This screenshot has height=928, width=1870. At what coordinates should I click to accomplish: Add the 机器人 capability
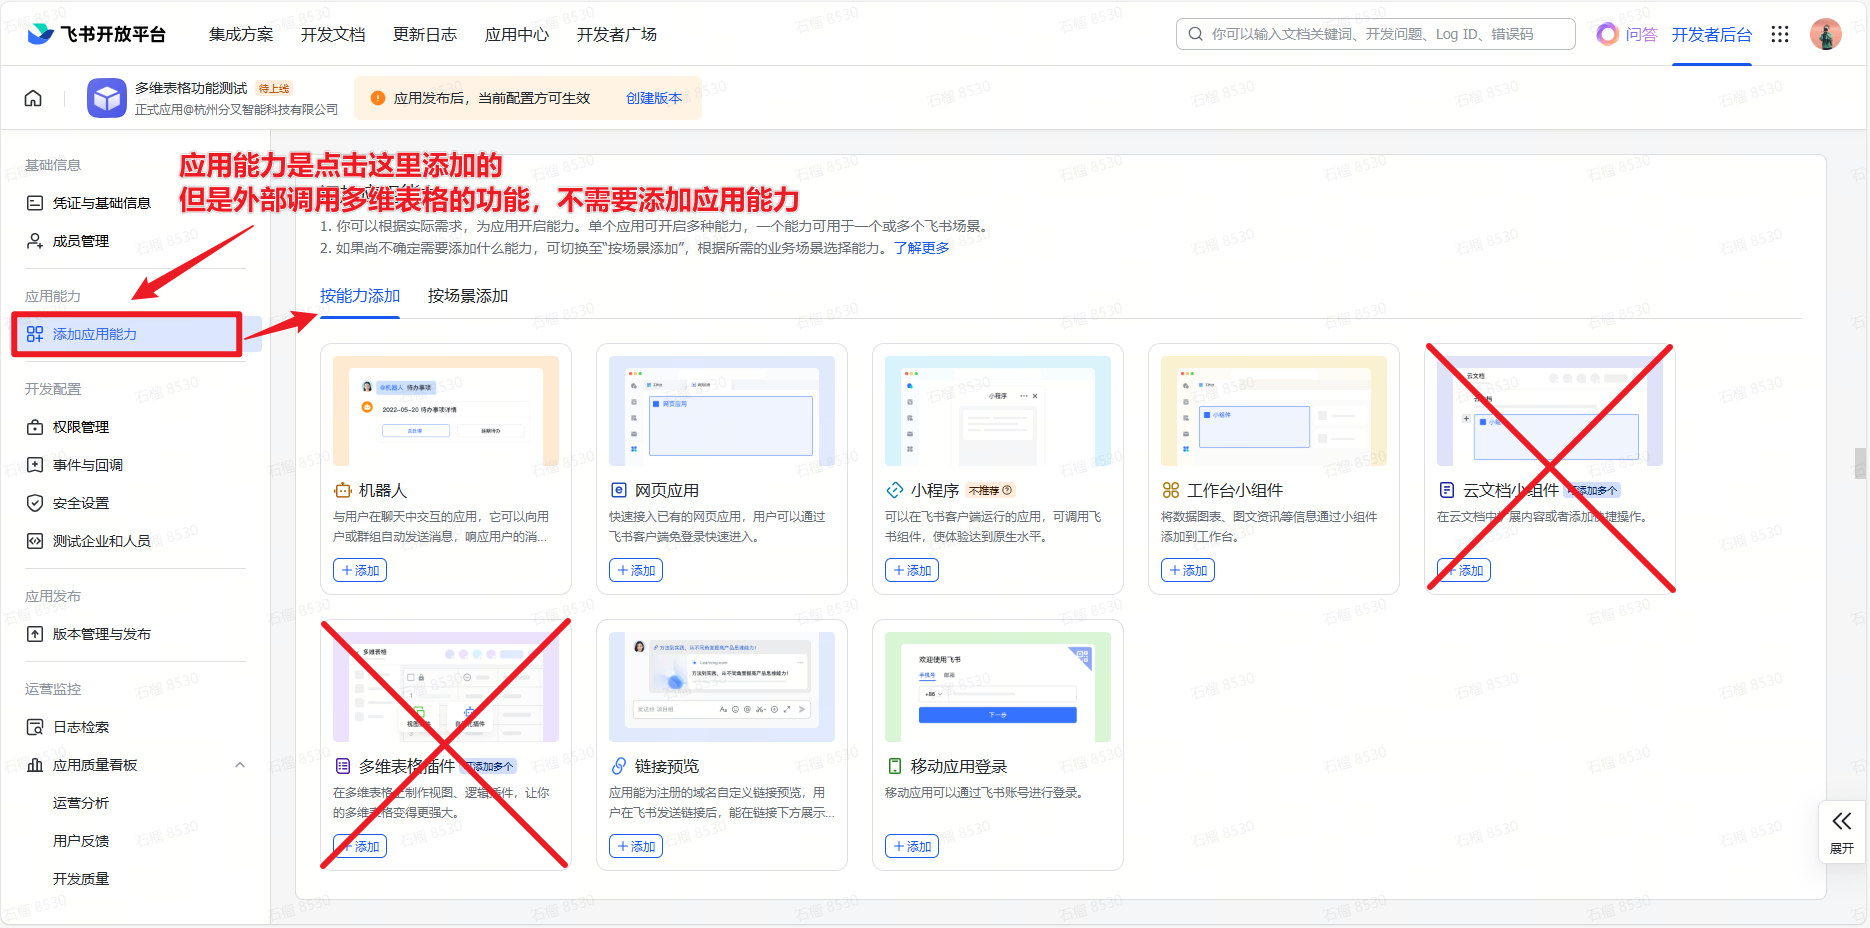pos(360,570)
